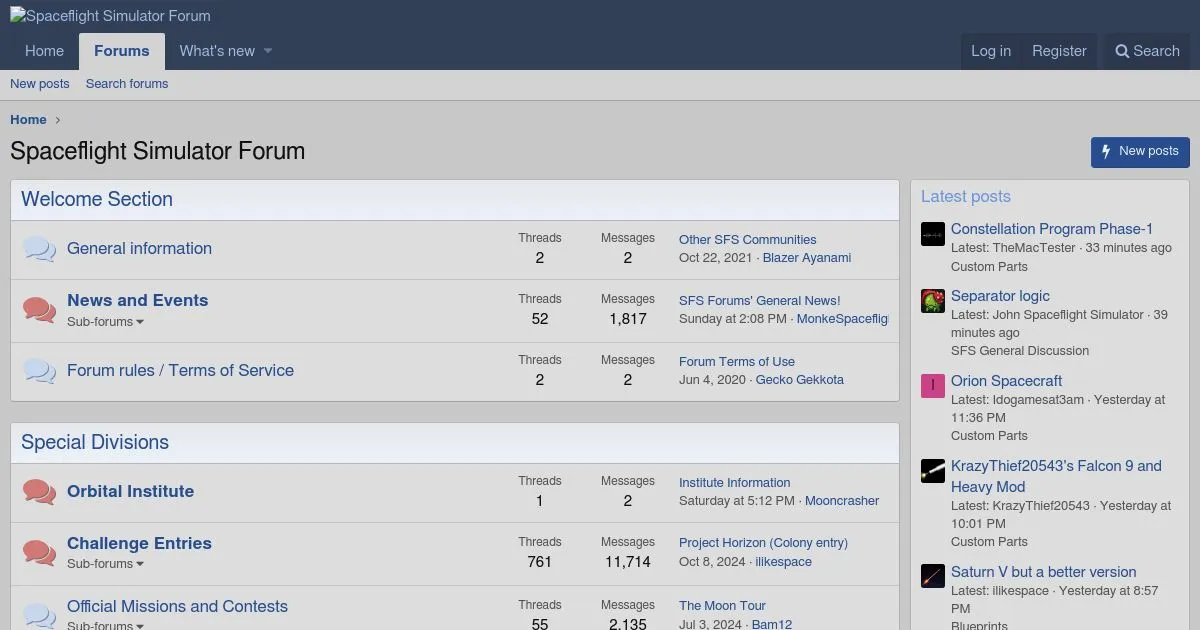Open Constellation Program Phase-1 latest post

coord(1052,229)
